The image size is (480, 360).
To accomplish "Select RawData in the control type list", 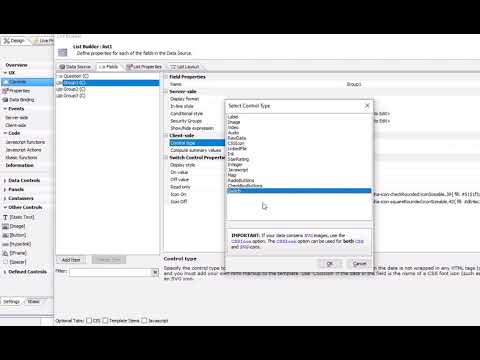I will pos(237,138).
